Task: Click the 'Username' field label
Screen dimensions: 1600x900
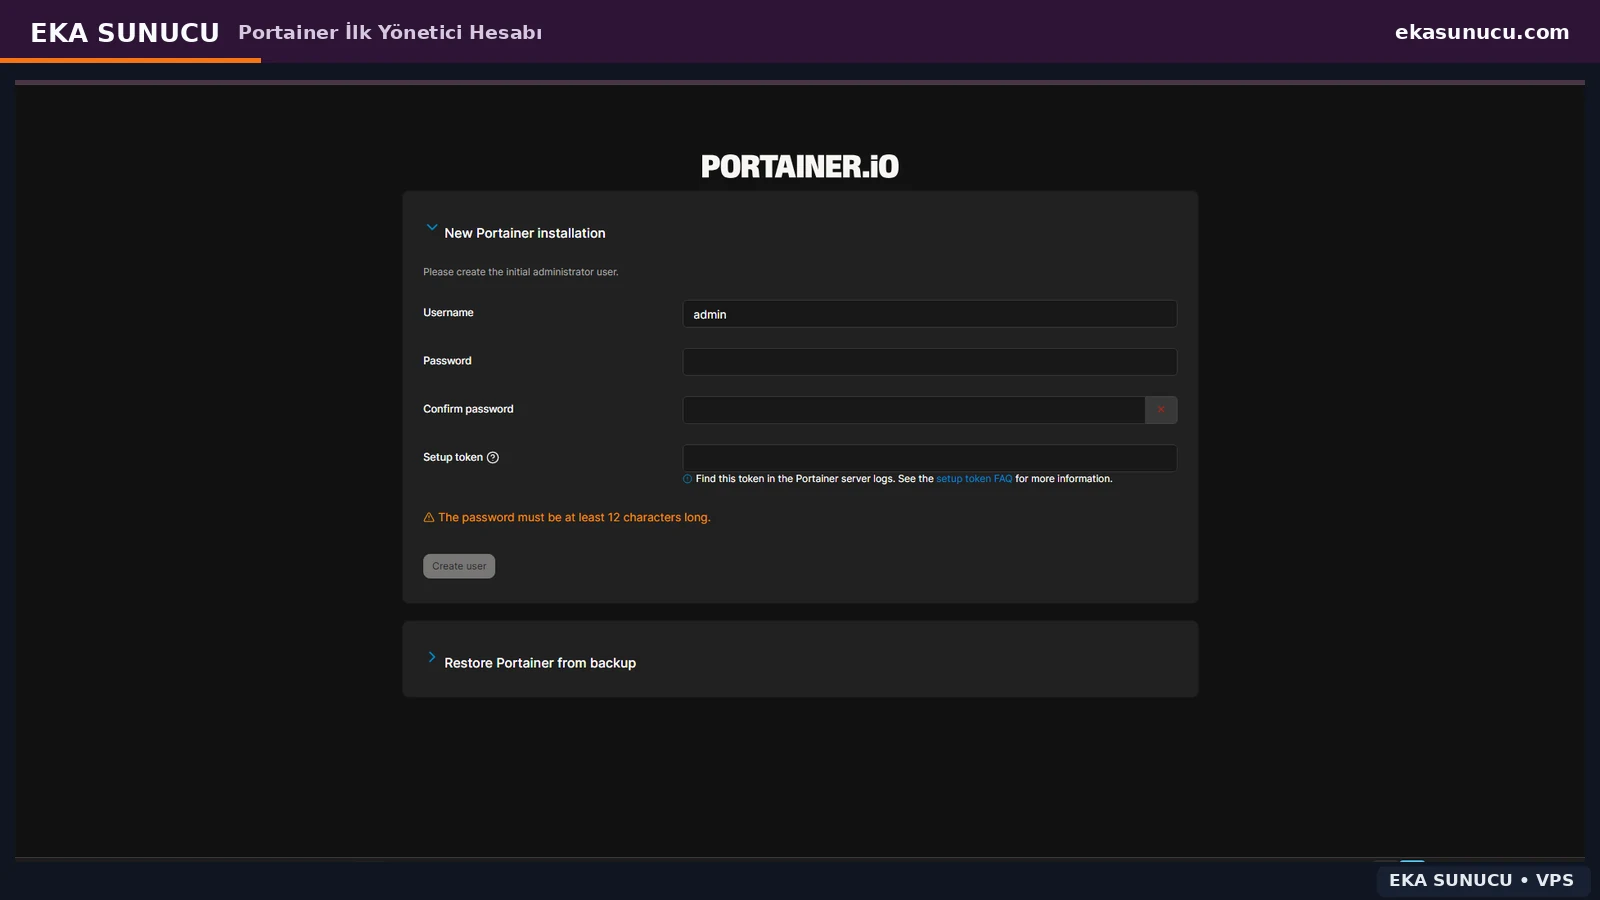Action: (448, 313)
